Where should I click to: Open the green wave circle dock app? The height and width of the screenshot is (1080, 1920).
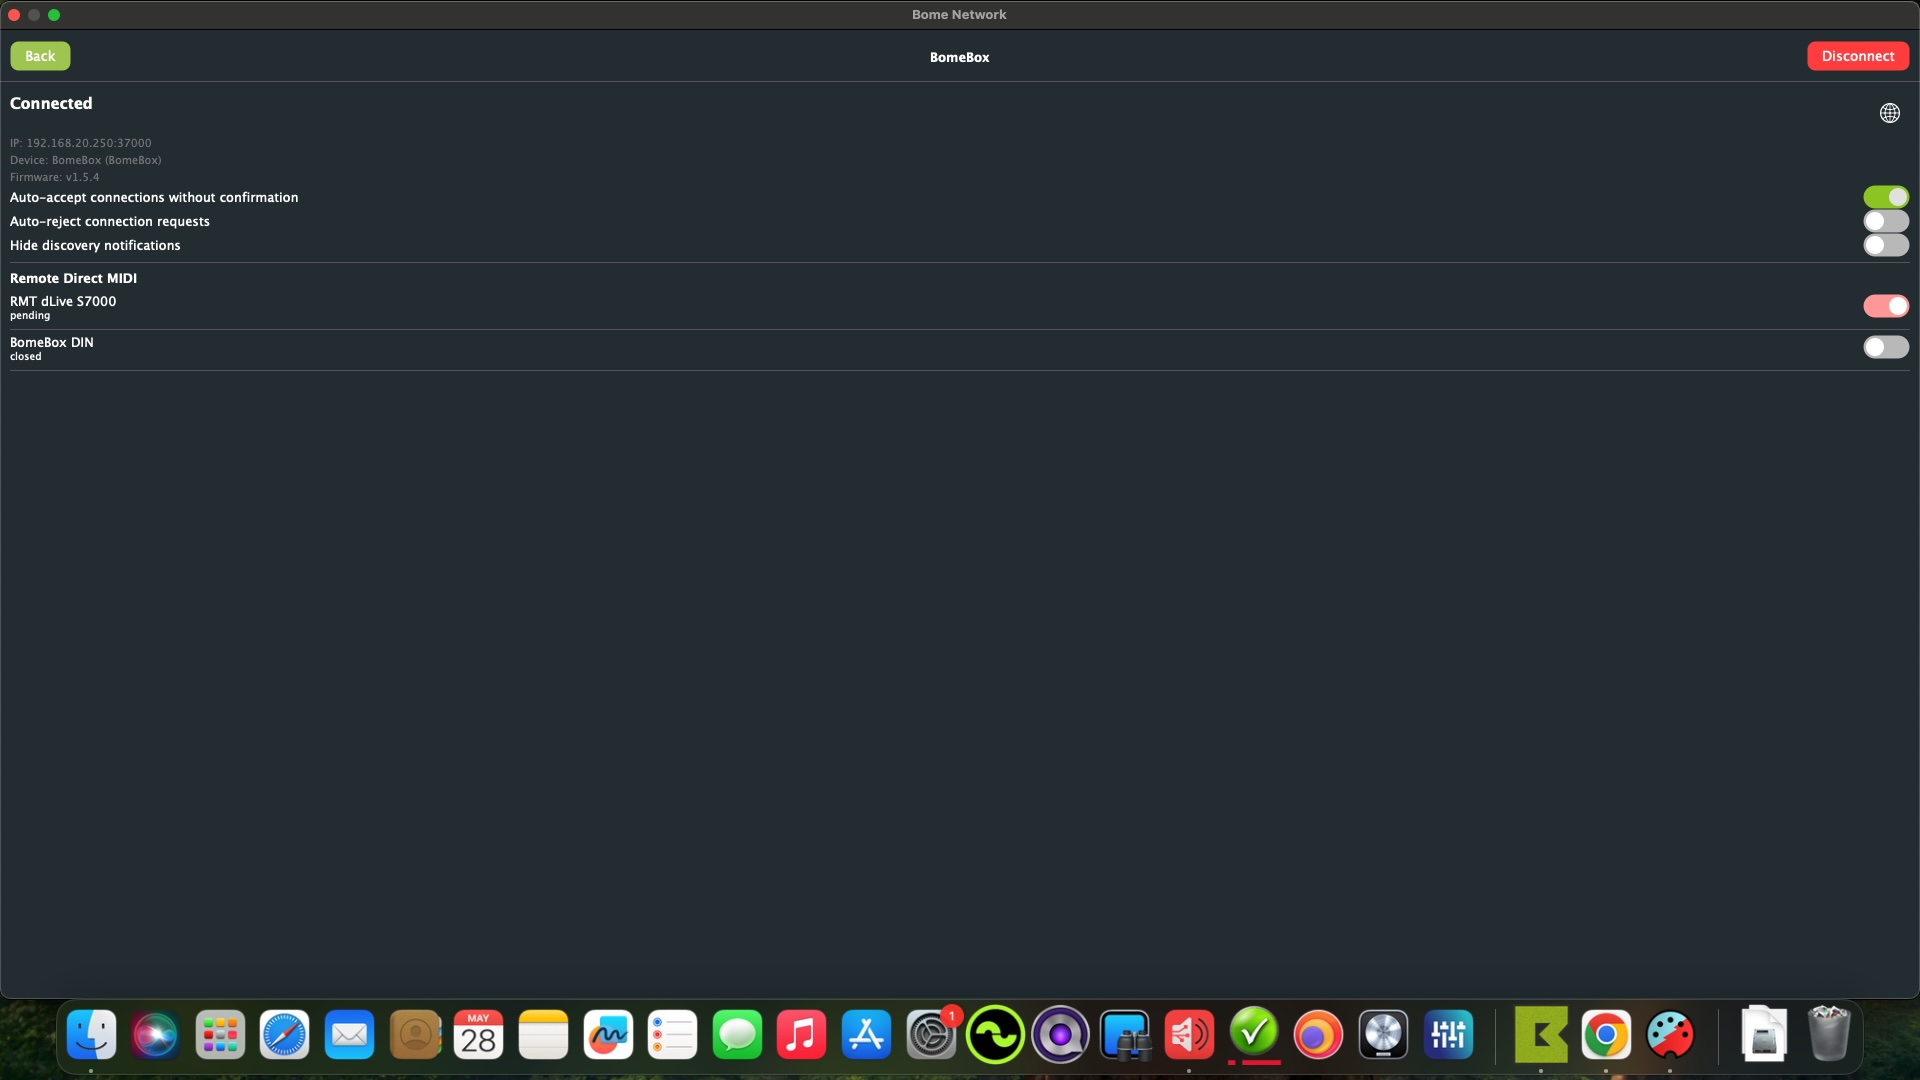tap(995, 1034)
